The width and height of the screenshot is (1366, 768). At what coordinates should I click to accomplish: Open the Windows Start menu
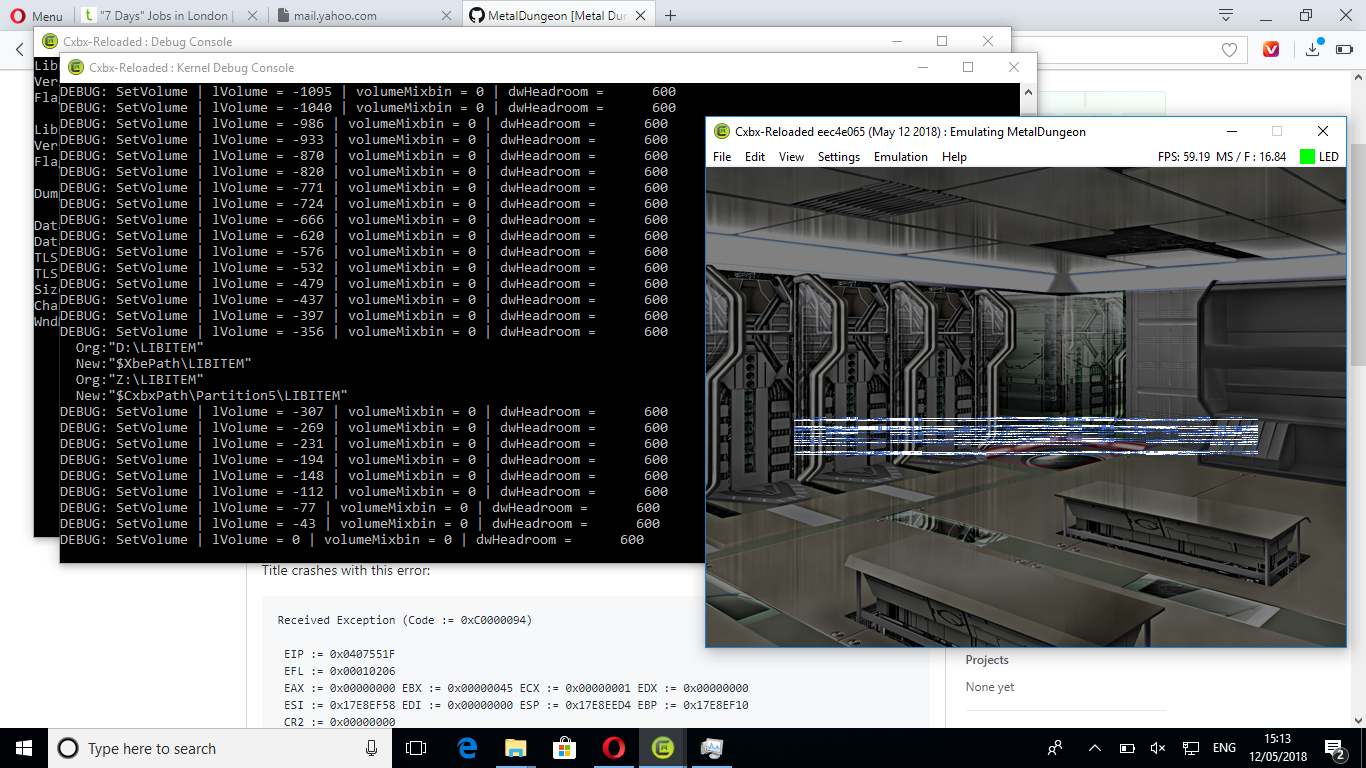pos(24,748)
